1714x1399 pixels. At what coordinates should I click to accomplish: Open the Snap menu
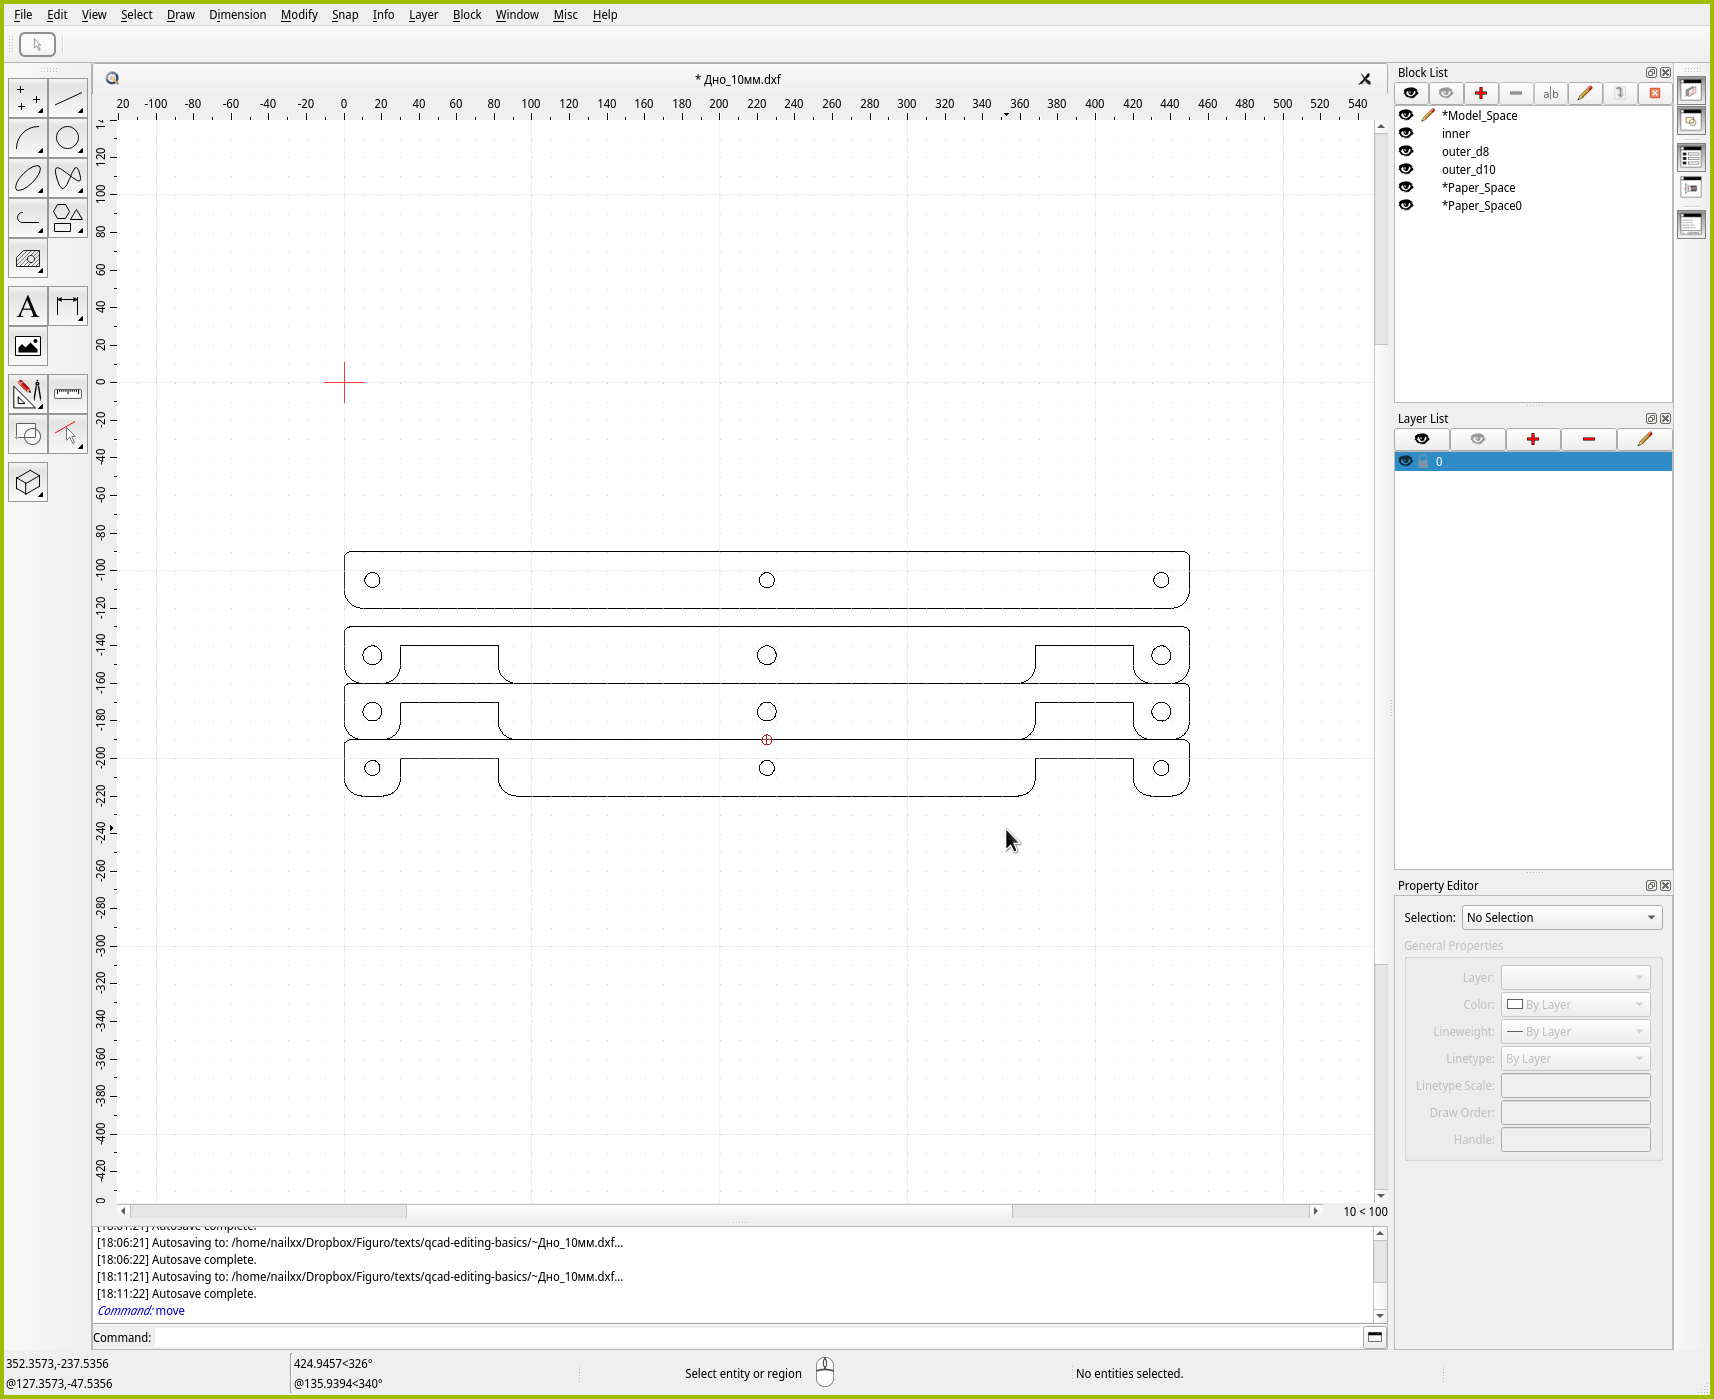tap(344, 15)
